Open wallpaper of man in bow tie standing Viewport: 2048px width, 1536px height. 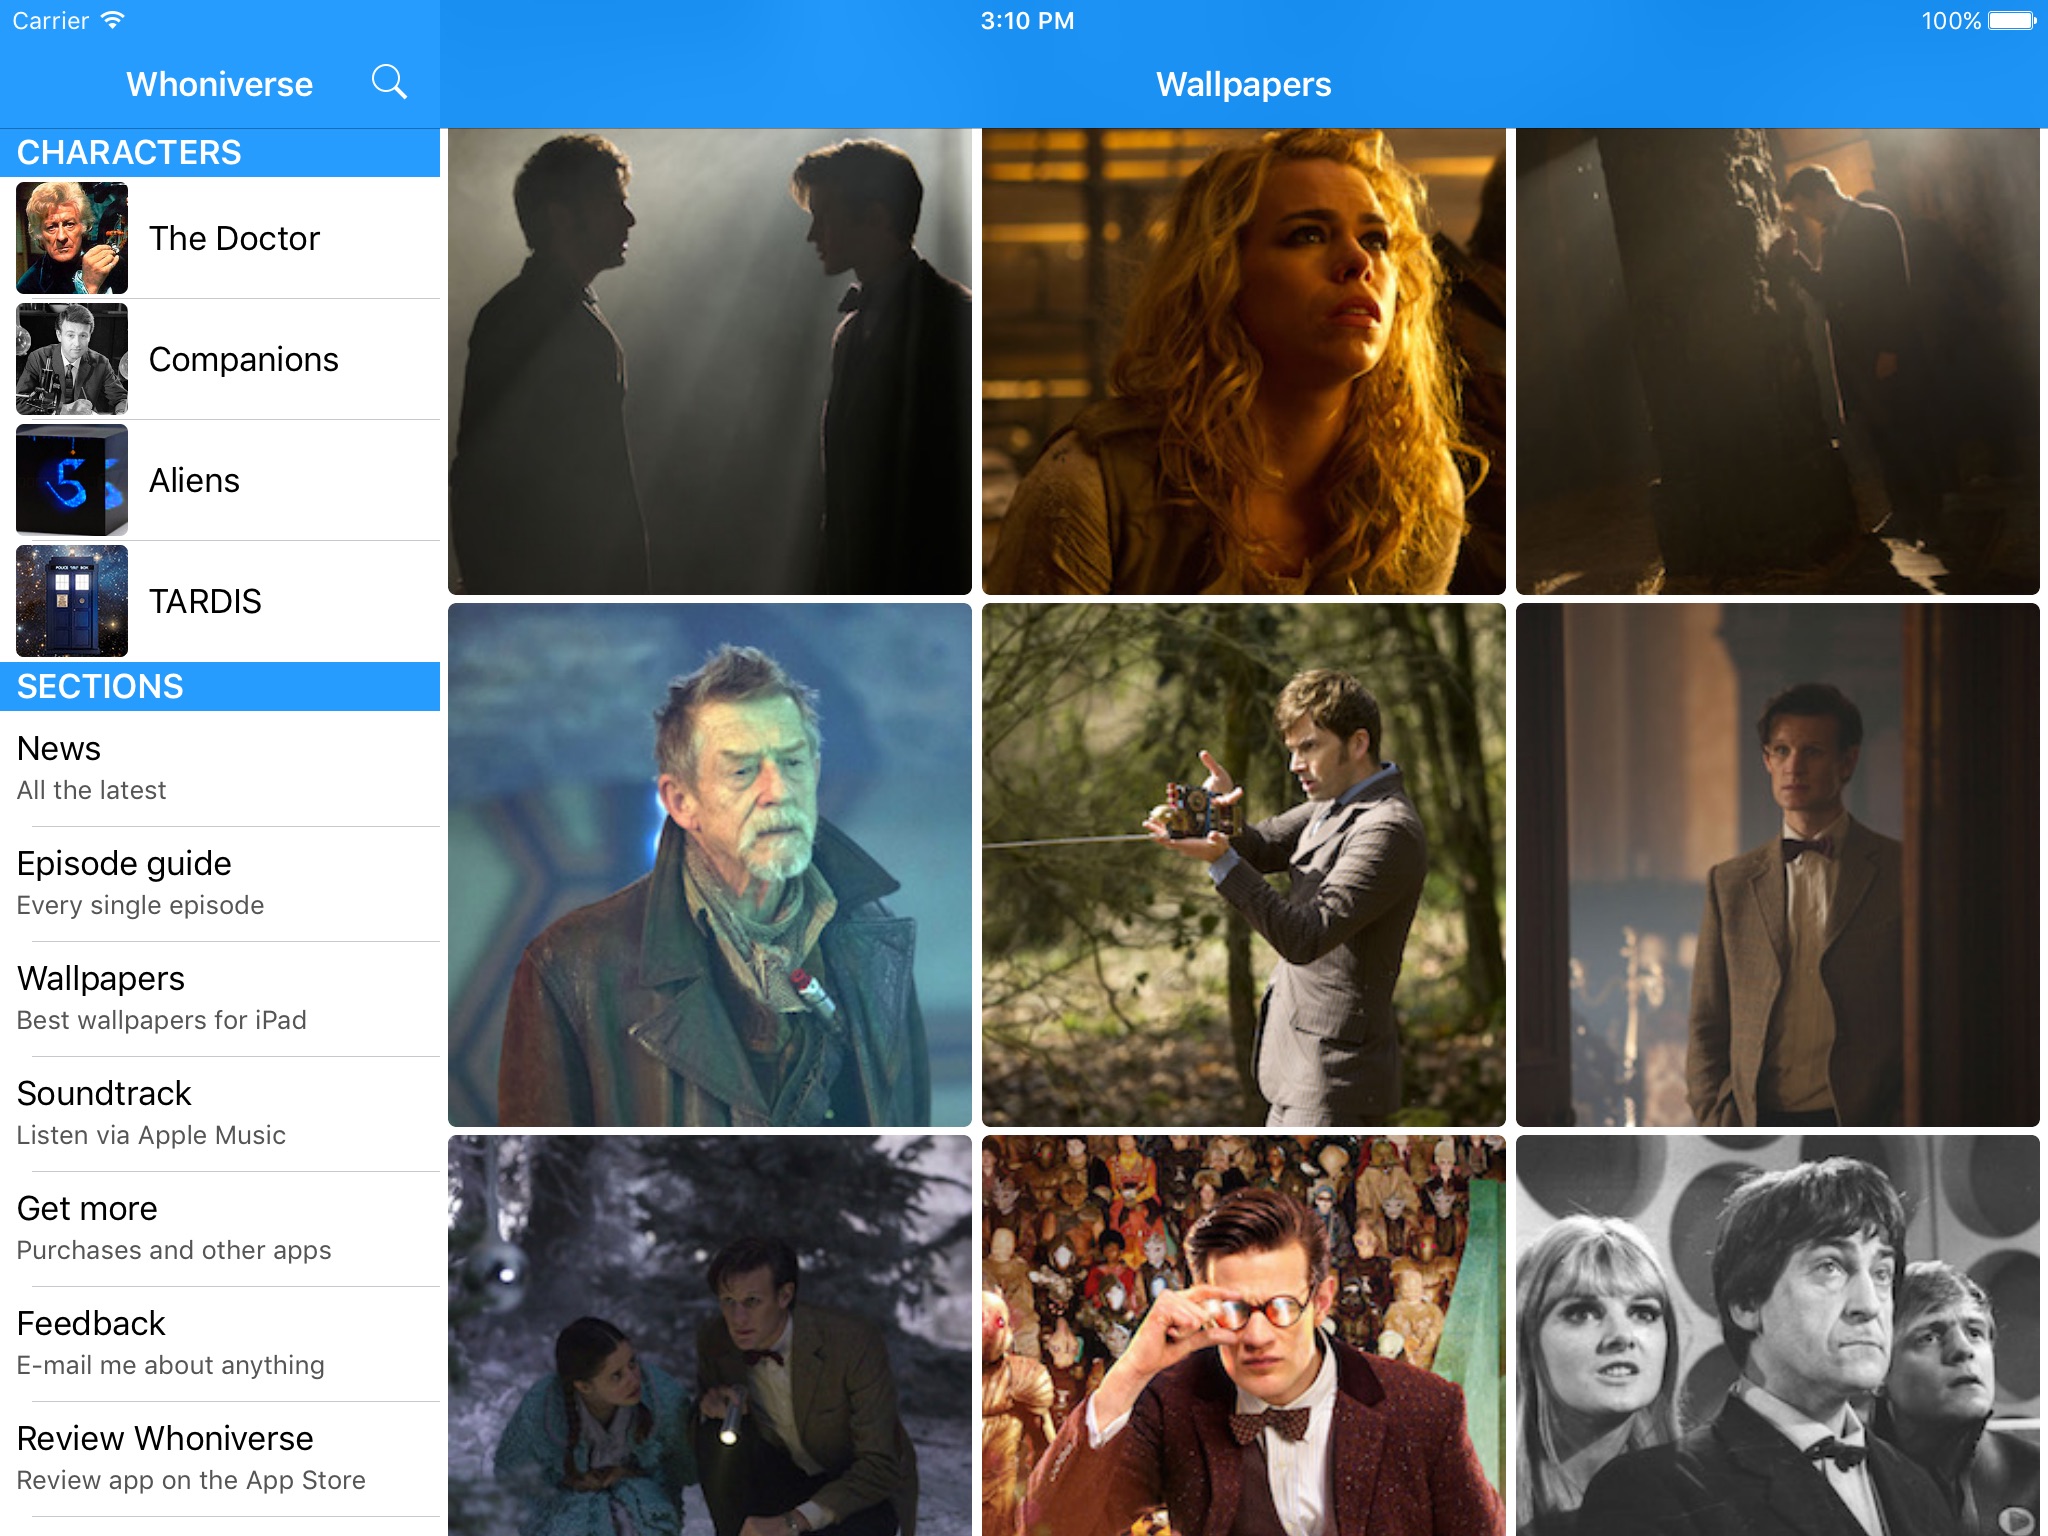tap(1778, 865)
